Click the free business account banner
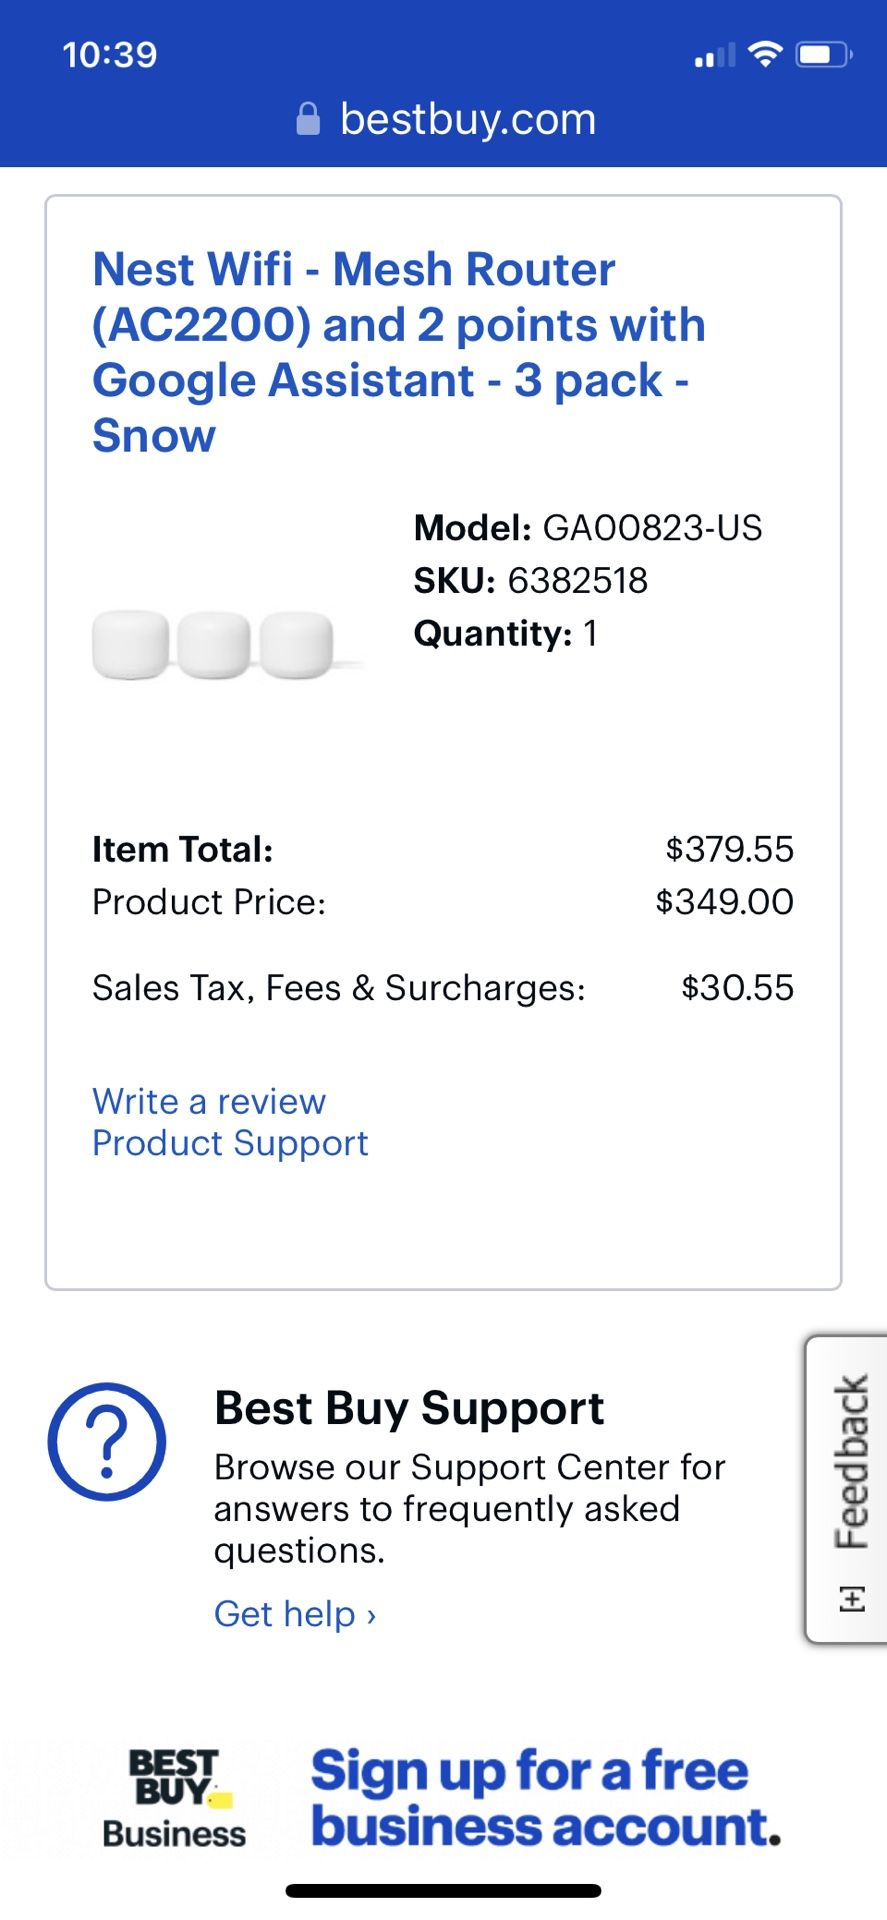This screenshot has height=1920, width=887. [x=545, y=1798]
